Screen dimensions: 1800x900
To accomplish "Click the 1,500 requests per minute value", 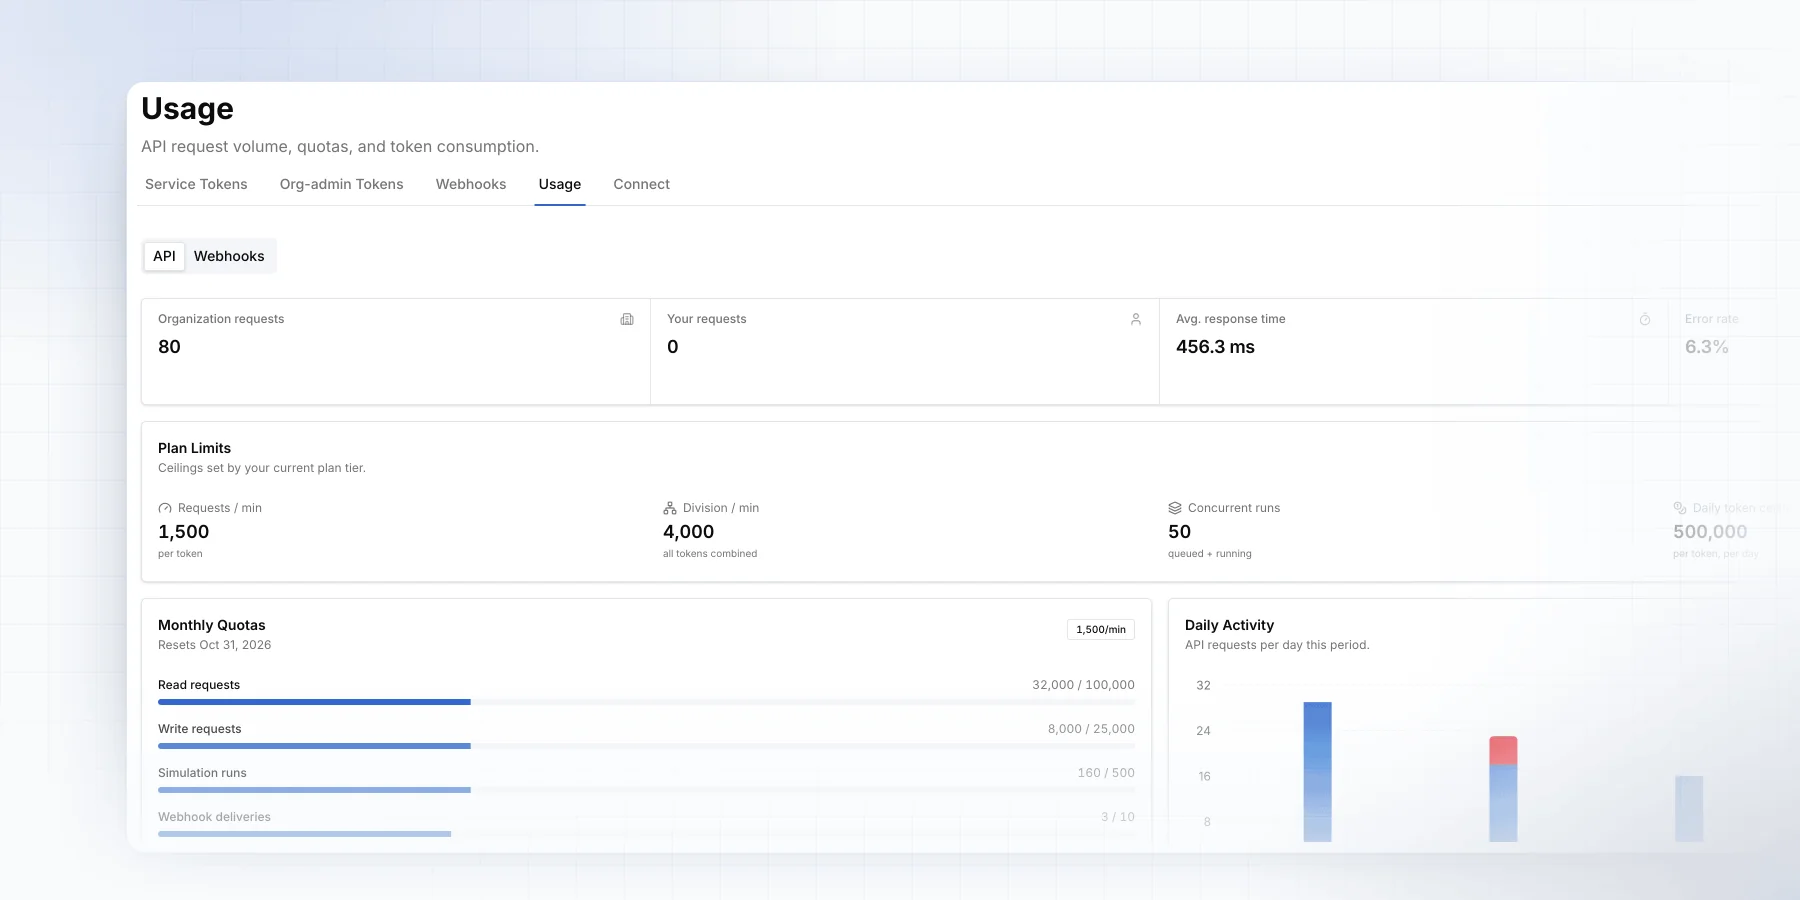I will [x=184, y=532].
